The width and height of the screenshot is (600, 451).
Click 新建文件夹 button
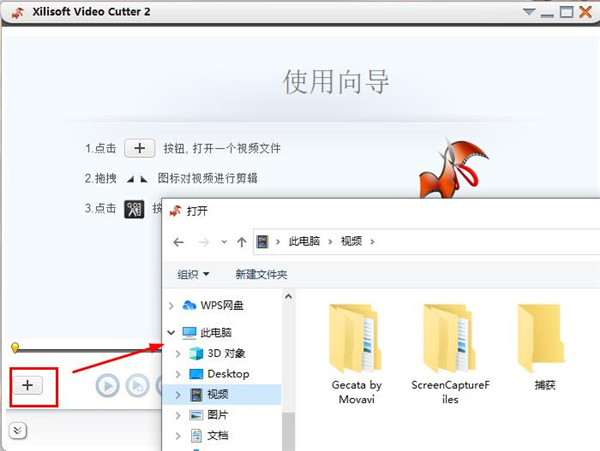tap(261, 274)
